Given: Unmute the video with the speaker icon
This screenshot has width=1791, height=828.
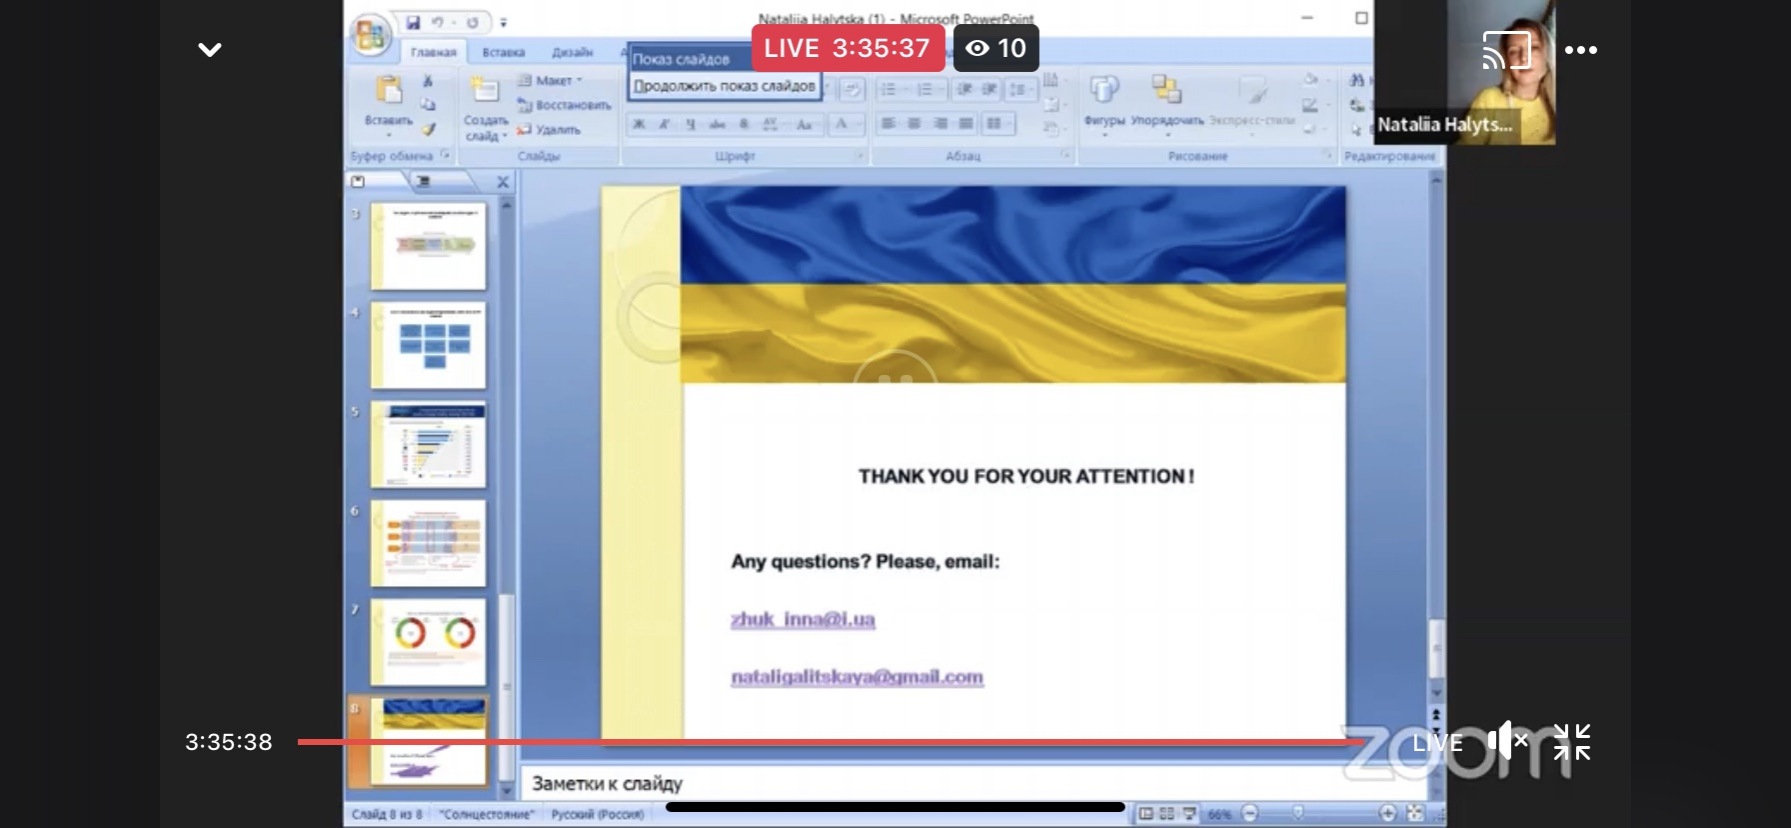Looking at the screenshot, I should coord(1506,741).
